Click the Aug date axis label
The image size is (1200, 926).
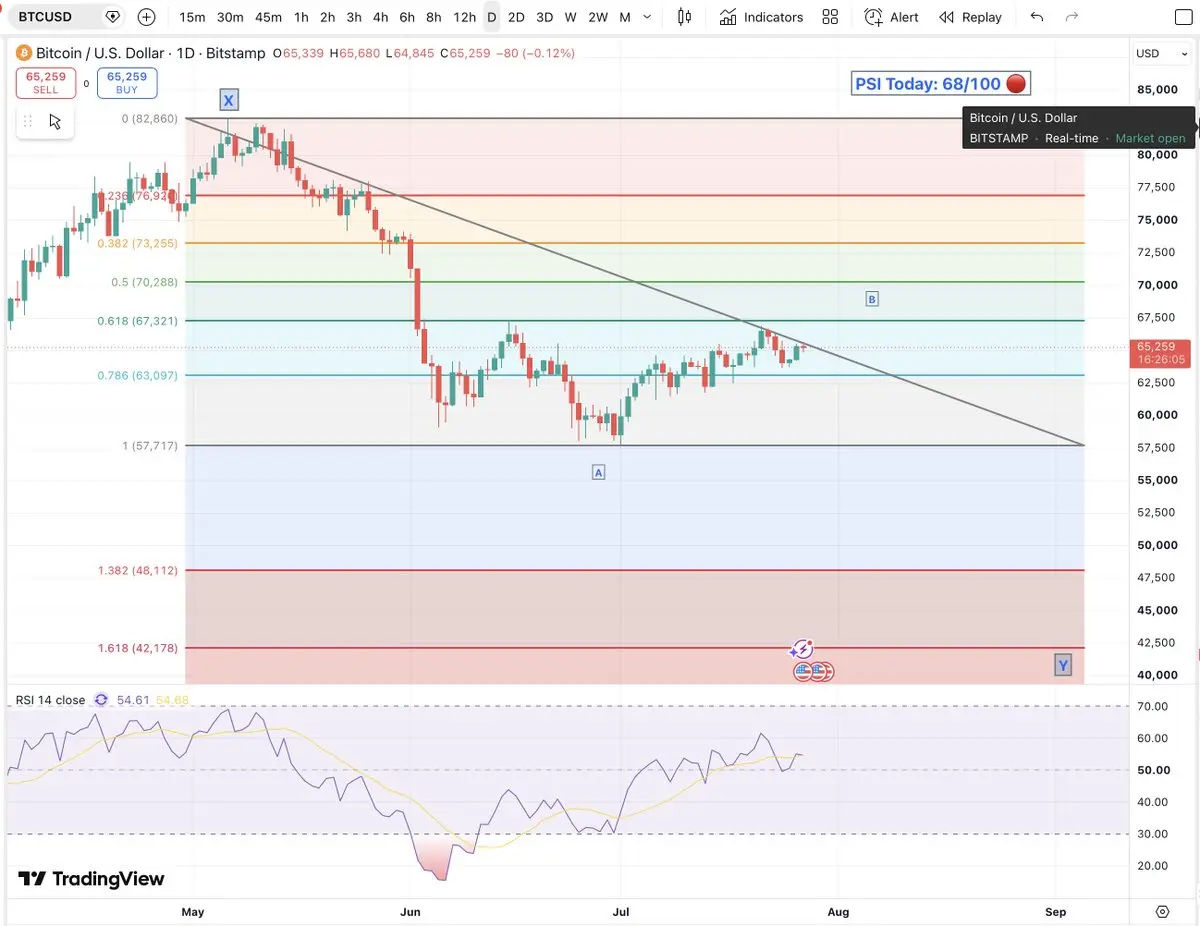coord(838,912)
